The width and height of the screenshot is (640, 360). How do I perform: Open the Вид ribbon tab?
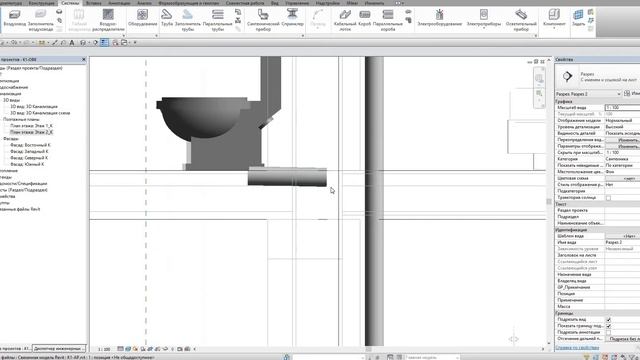coord(275,3)
